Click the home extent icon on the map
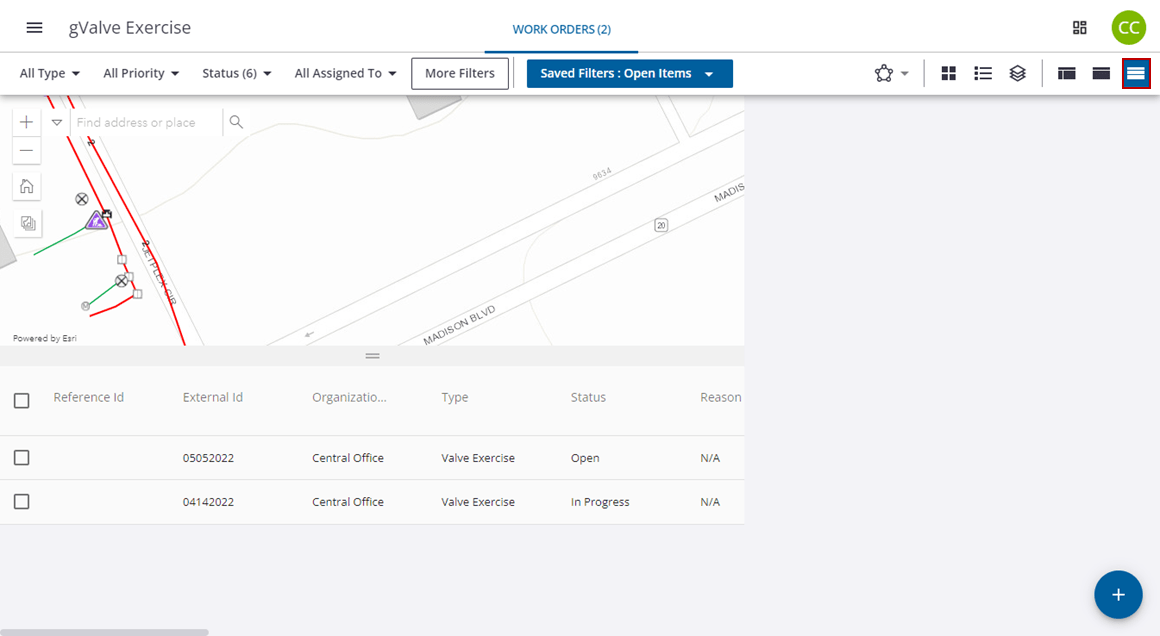The image size is (1160, 636). (x=26, y=186)
